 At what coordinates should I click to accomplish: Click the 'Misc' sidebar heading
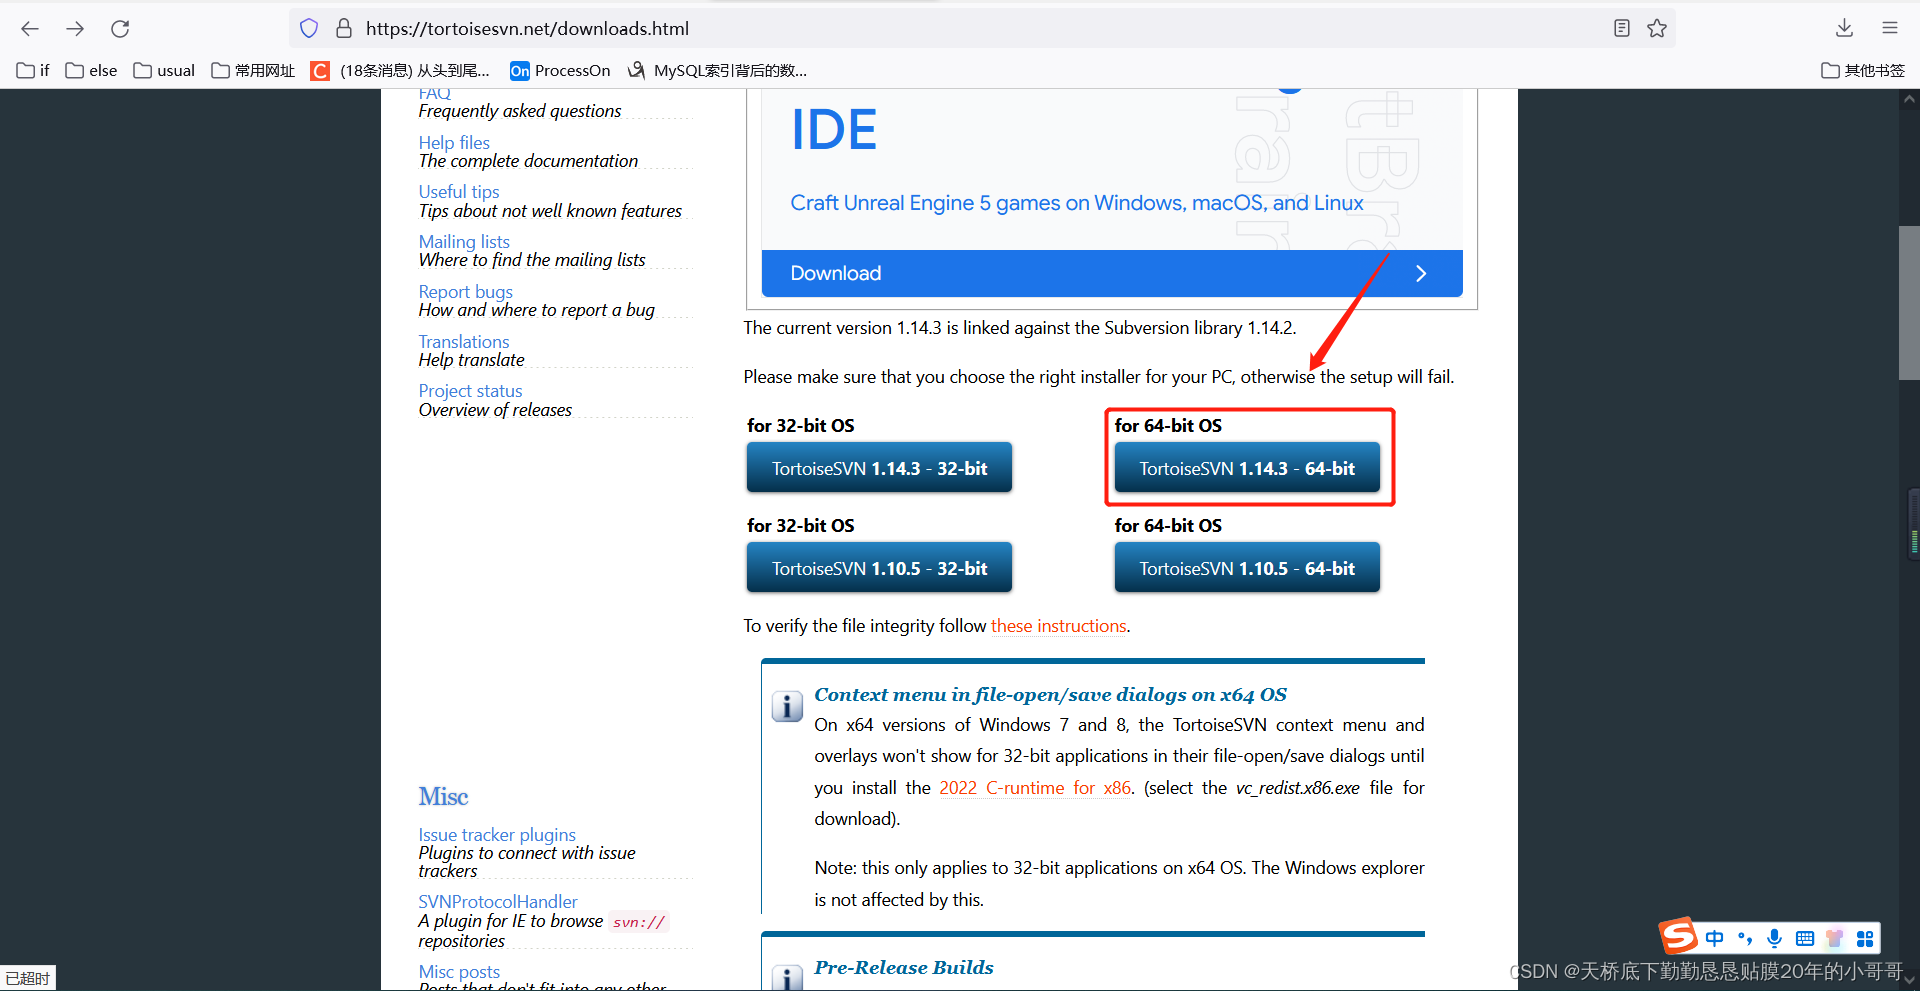tap(443, 797)
